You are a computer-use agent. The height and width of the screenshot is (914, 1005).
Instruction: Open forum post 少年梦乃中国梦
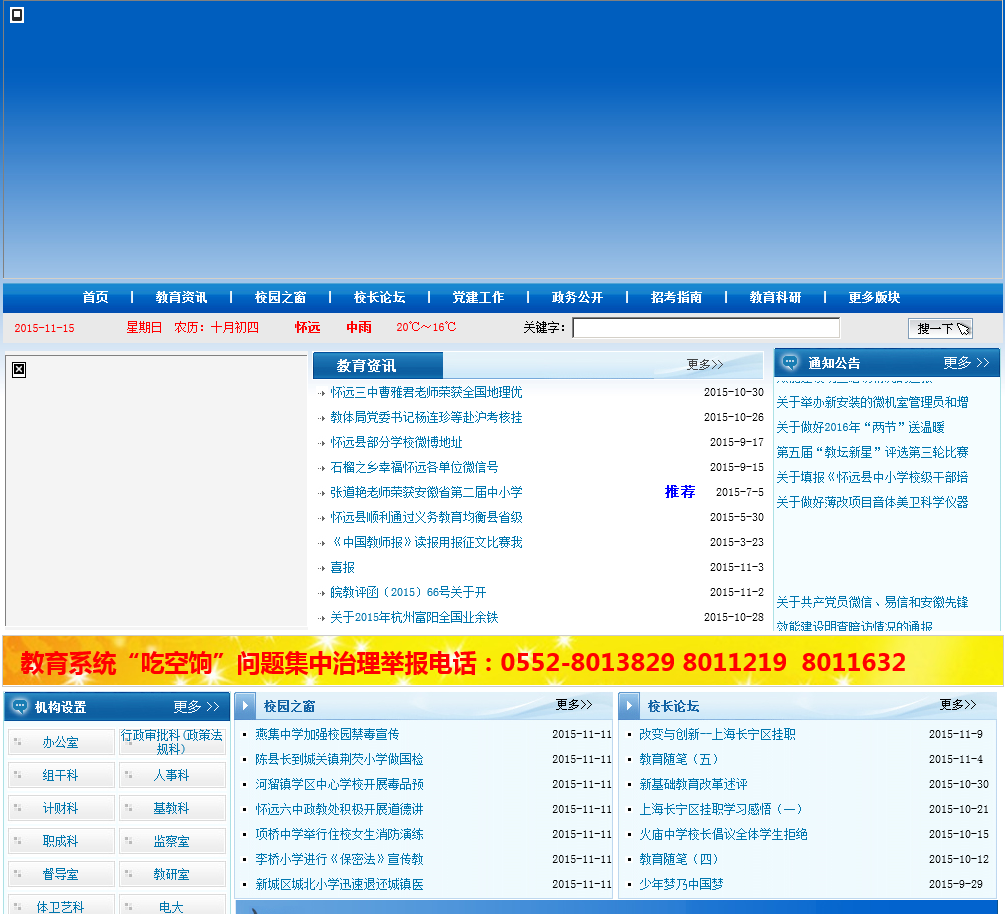(681, 884)
